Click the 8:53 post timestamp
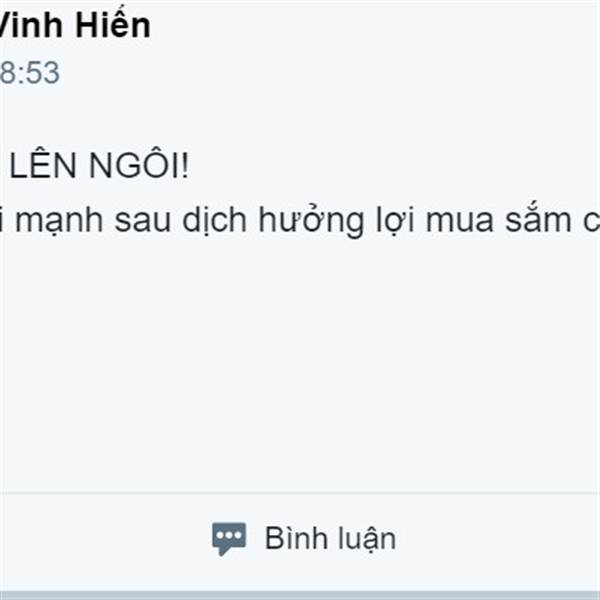The image size is (600, 600). coord(30,73)
